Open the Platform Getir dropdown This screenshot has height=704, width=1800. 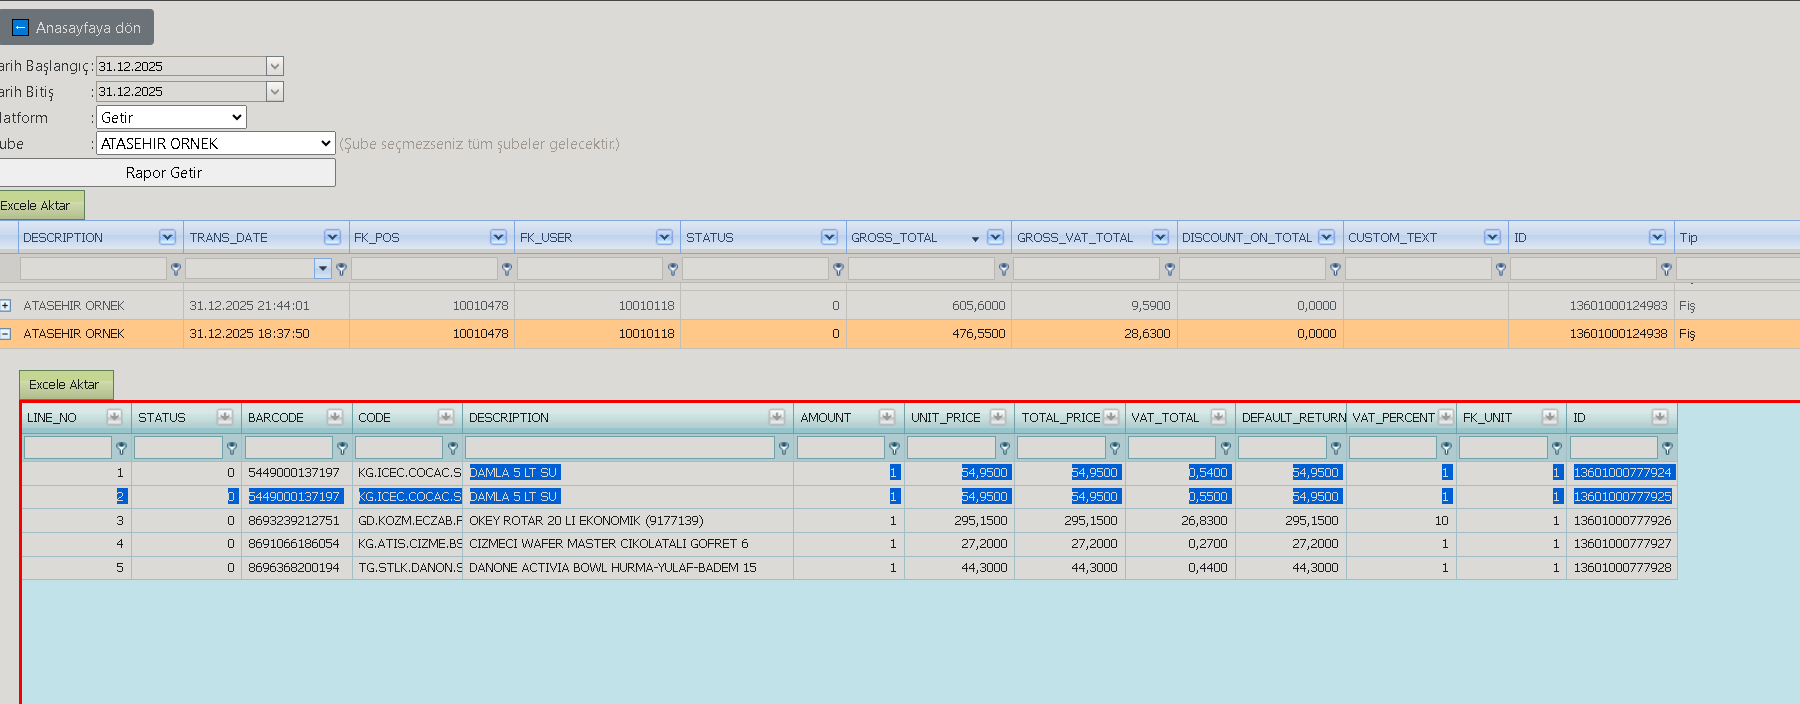point(171,117)
